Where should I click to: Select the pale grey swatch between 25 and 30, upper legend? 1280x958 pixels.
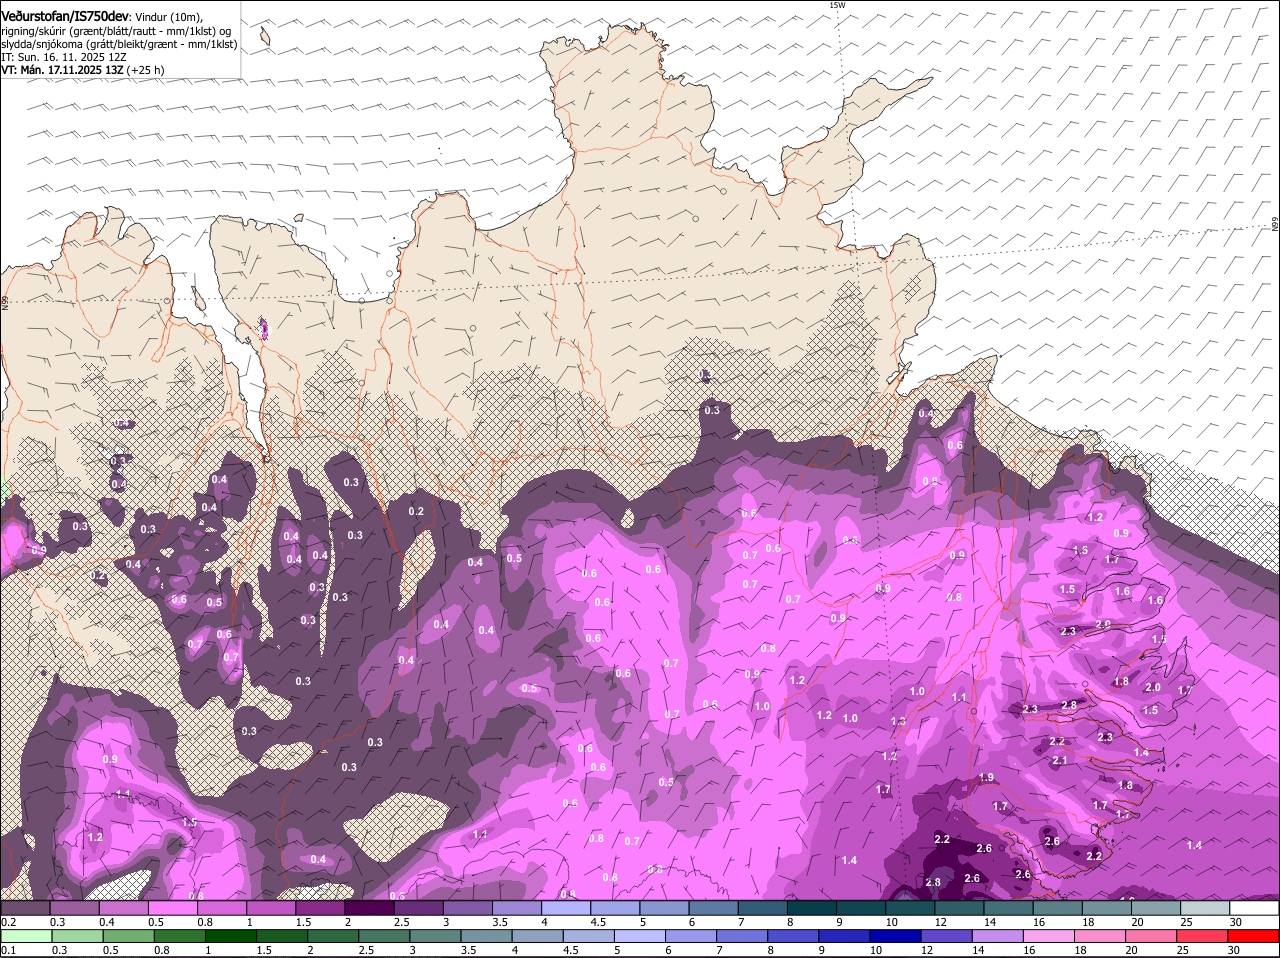(1205, 908)
